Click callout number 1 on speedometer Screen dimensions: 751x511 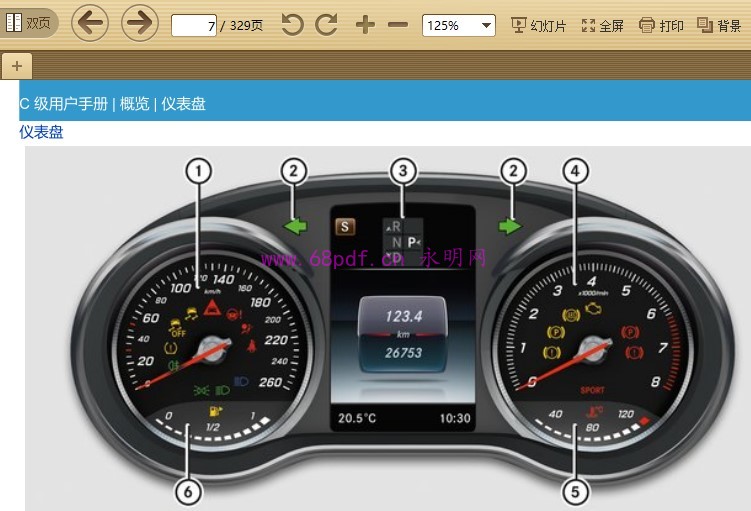(199, 171)
